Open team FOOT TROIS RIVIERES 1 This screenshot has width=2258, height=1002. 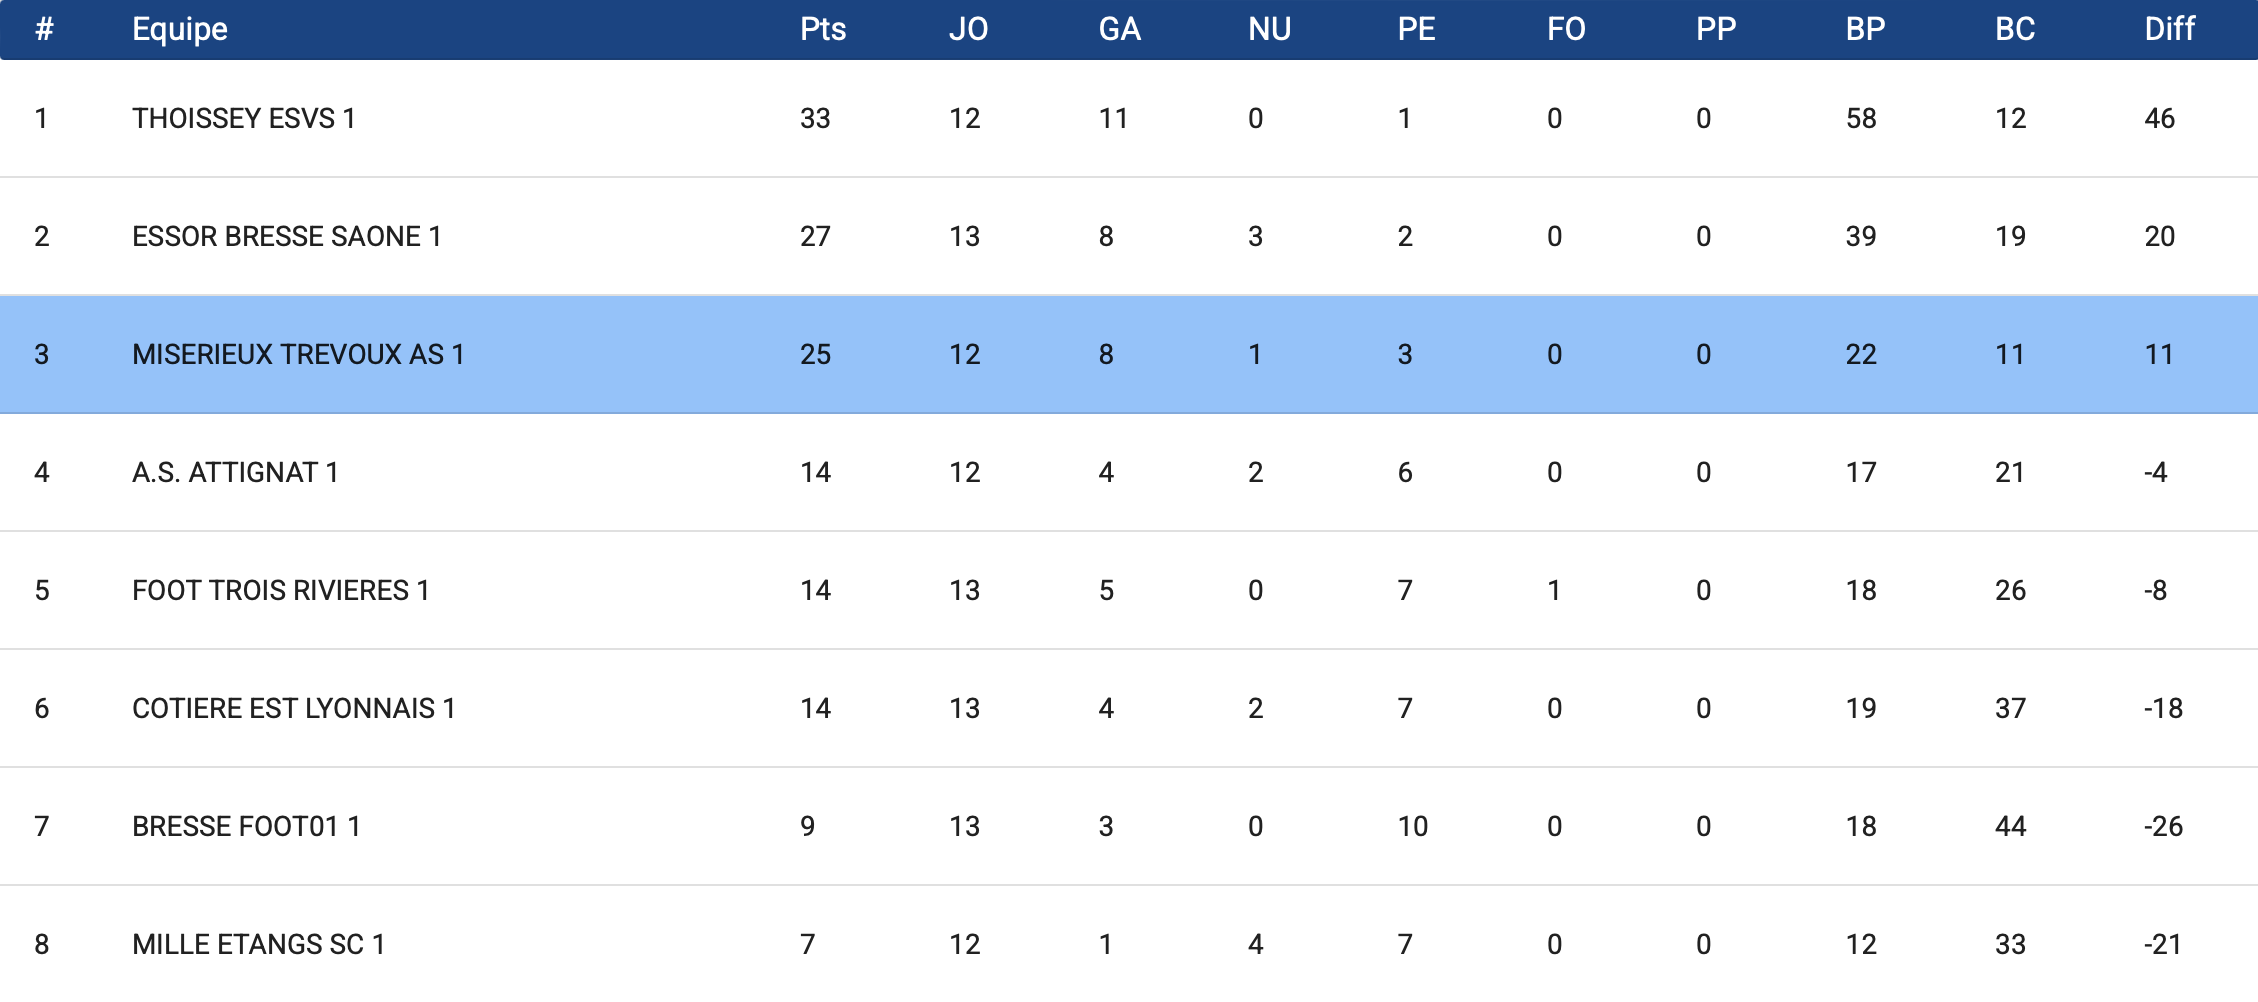(281, 591)
